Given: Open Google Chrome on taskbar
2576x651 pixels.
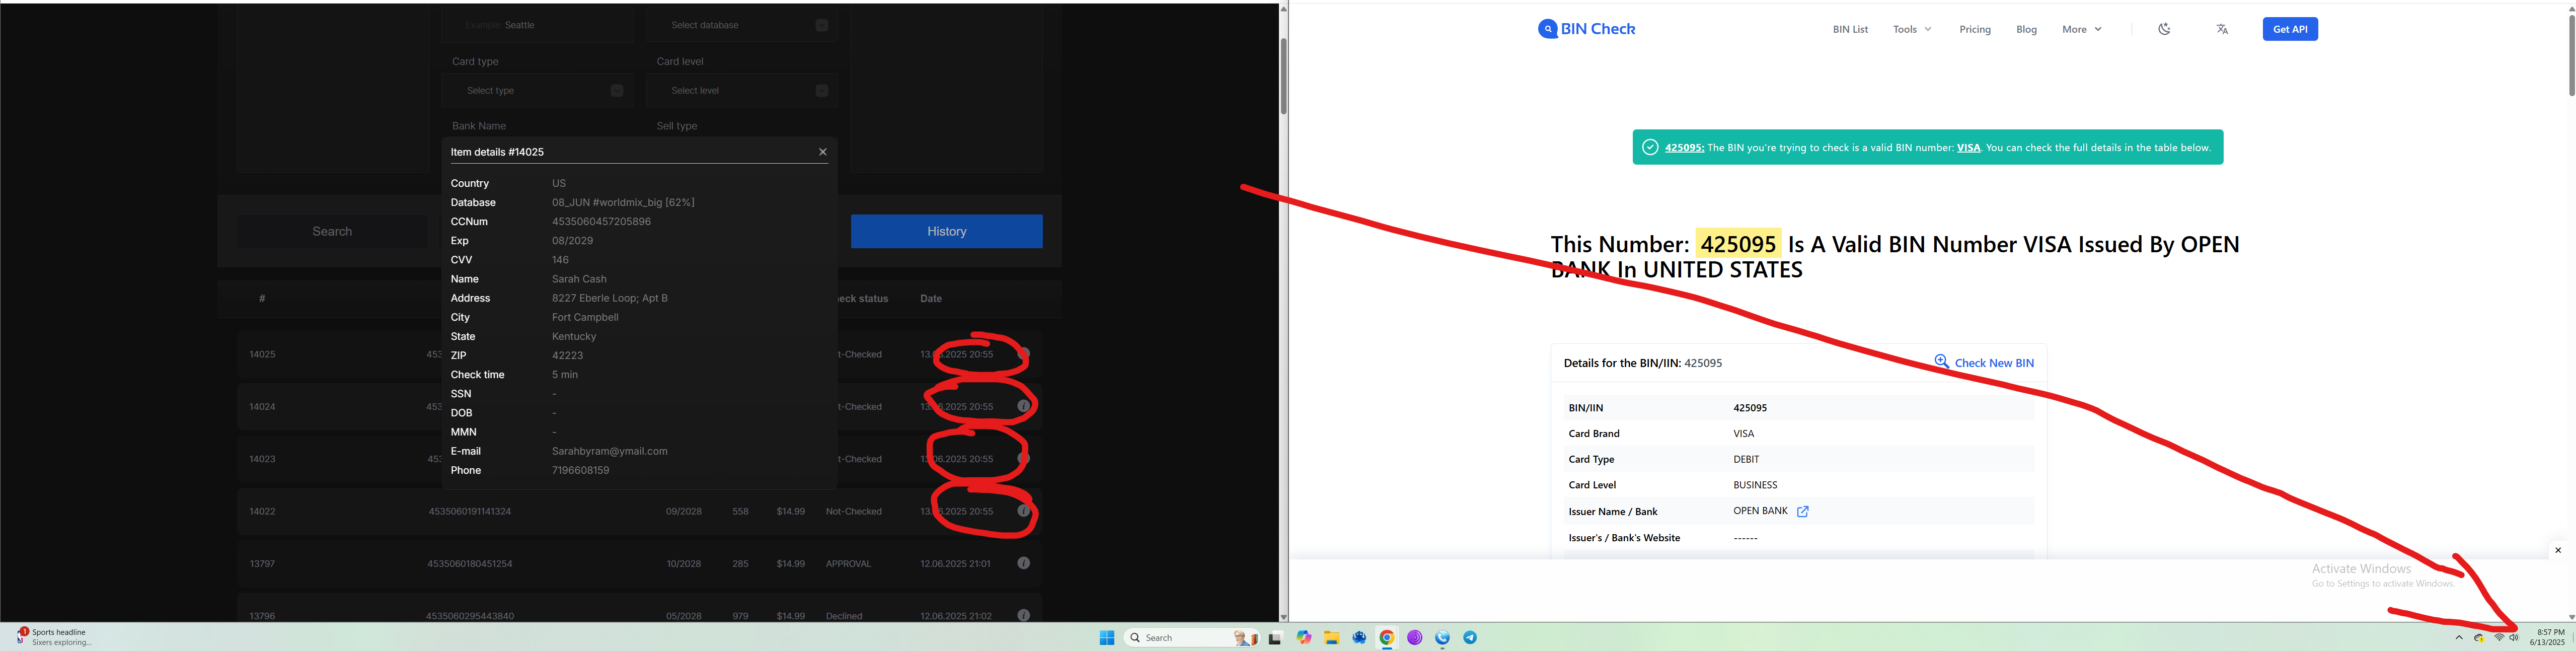Looking at the screenshot, I should point(1387,638).
